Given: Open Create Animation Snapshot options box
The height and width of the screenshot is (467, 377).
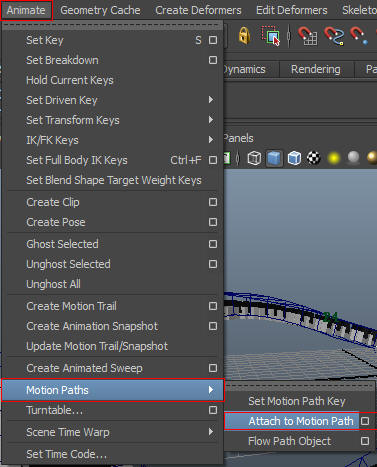Looking at the screenshot, I should tap(213, 326).
